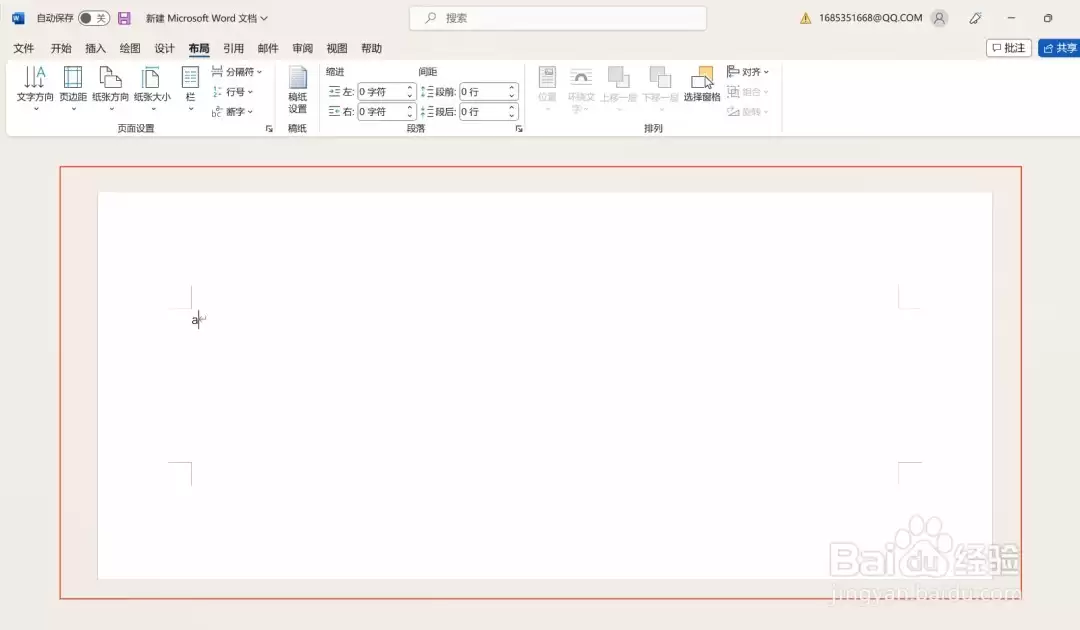
Task: Click the Comments (批注) button
Action: [1008, 48]
